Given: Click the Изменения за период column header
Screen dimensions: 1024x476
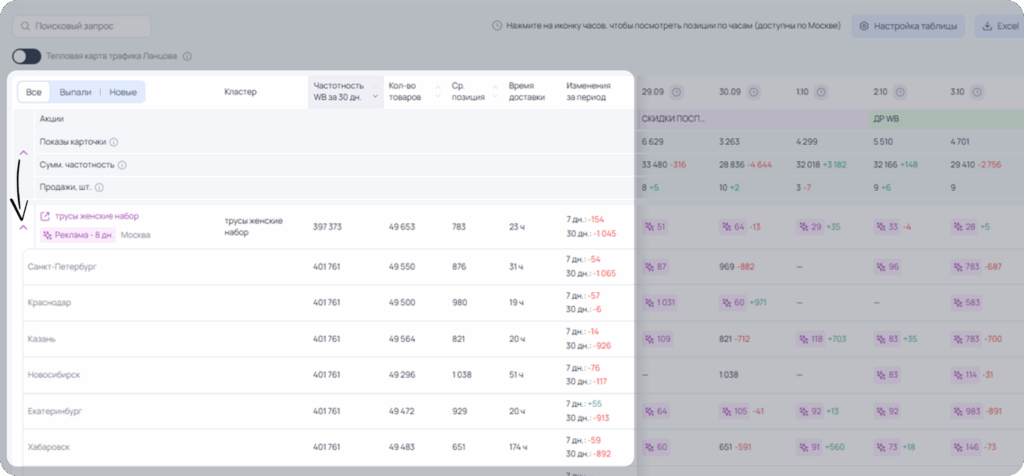Looking at the screenshot, I should [588, 91].
